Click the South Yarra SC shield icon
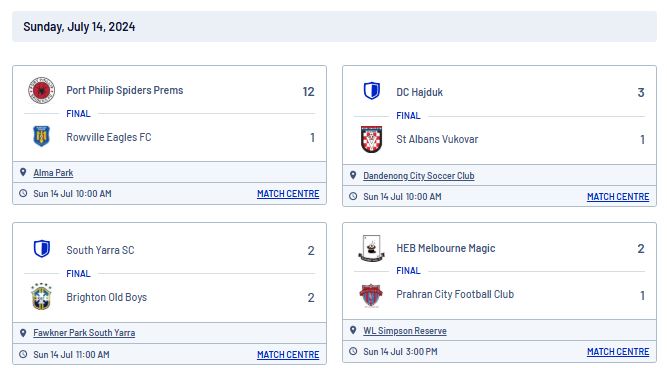The image size is (667, 368). pyautogui.click(x=42, y=249)
